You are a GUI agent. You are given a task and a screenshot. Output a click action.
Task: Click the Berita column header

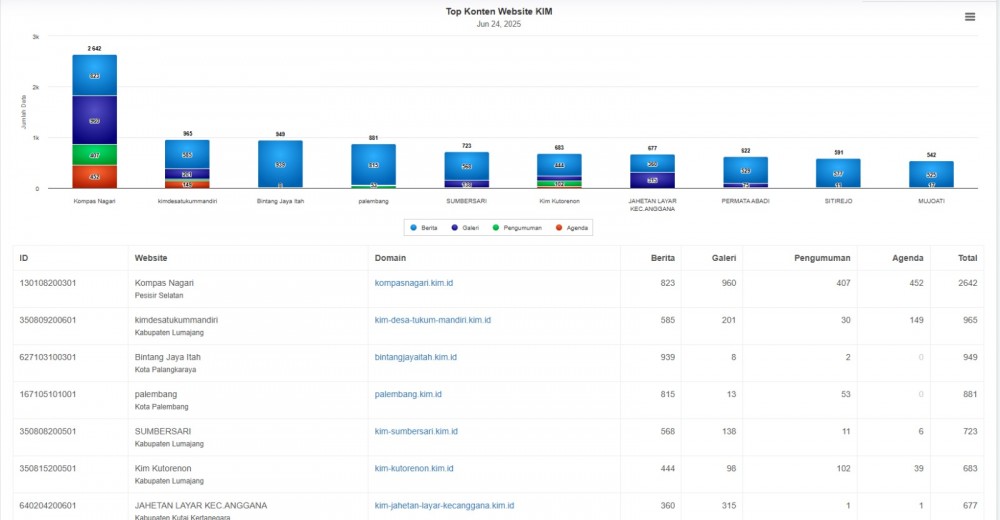click(x=663, y=258)
